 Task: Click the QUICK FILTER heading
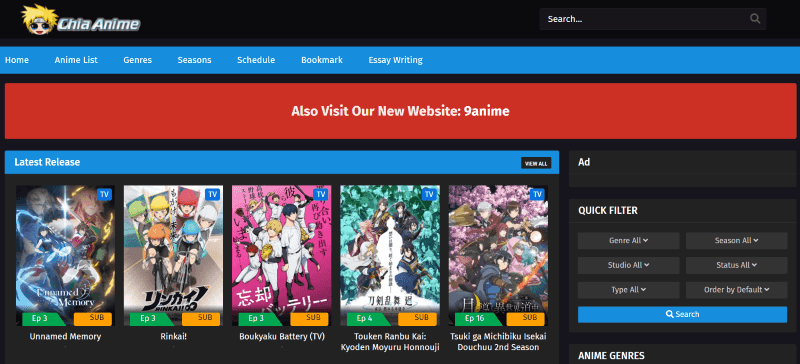[608, 210]
